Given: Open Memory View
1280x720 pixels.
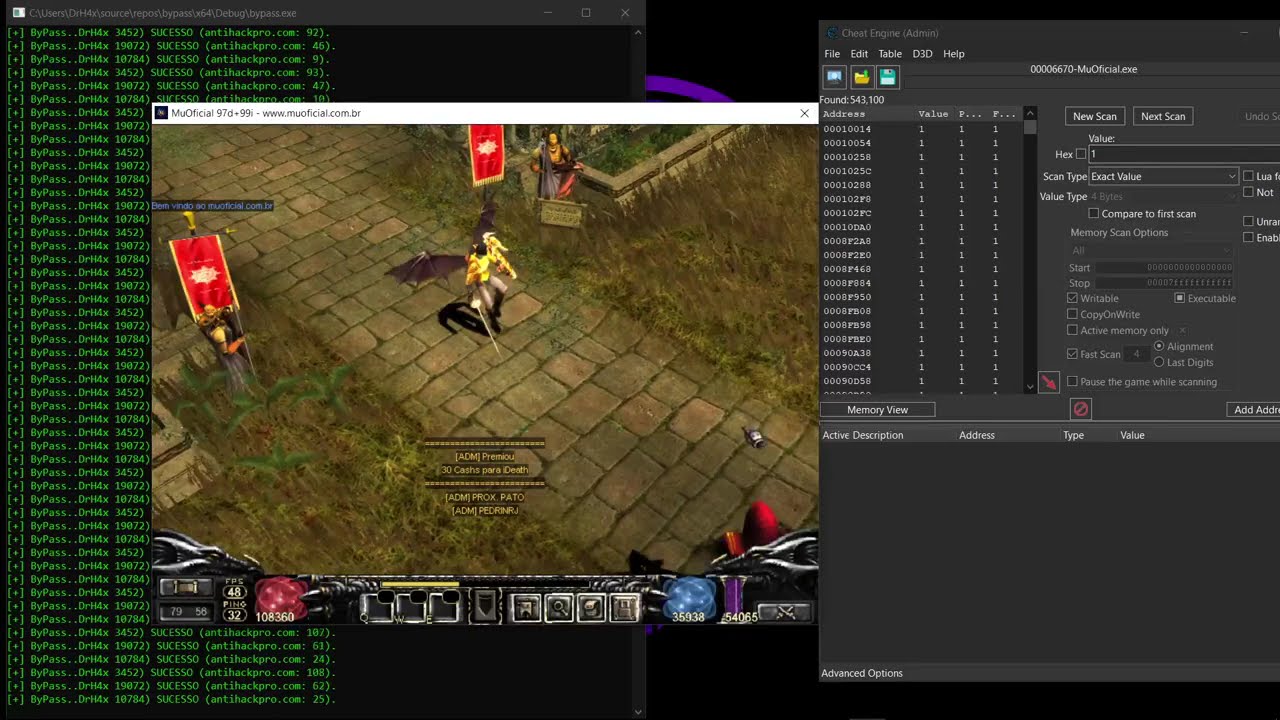Looking at the screenshot, I should 878,409.
